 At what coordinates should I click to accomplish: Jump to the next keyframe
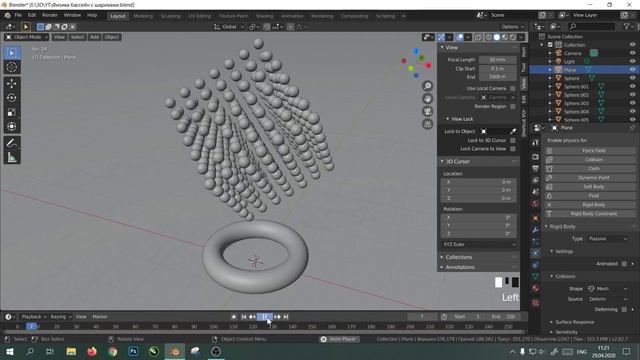click(x=278, y=317)
